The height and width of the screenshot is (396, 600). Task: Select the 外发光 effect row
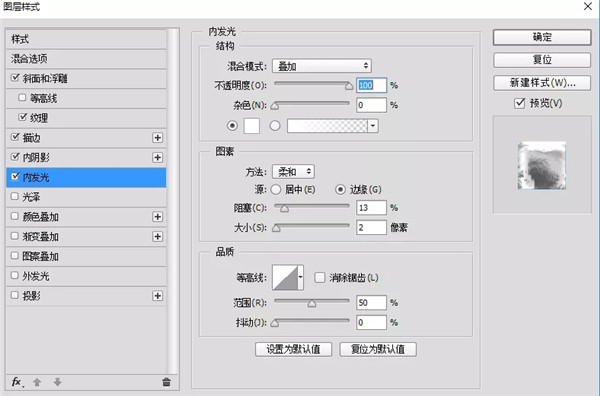click(86, 276)
